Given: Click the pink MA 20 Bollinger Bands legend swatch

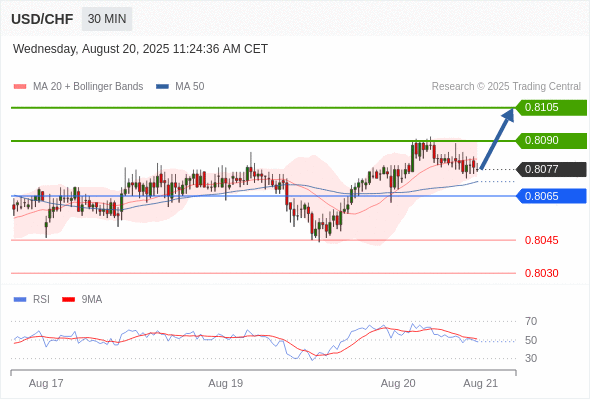Looking at the screenshot, I should [20, 87].
